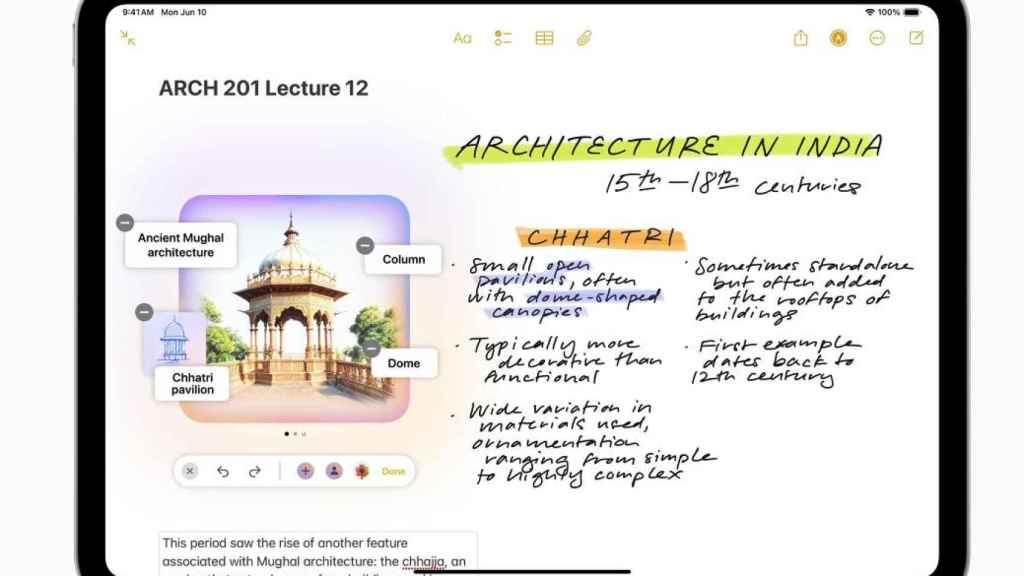Add a table to the note
Viewport: 1024px width, 576px height.
click(544, 38)
